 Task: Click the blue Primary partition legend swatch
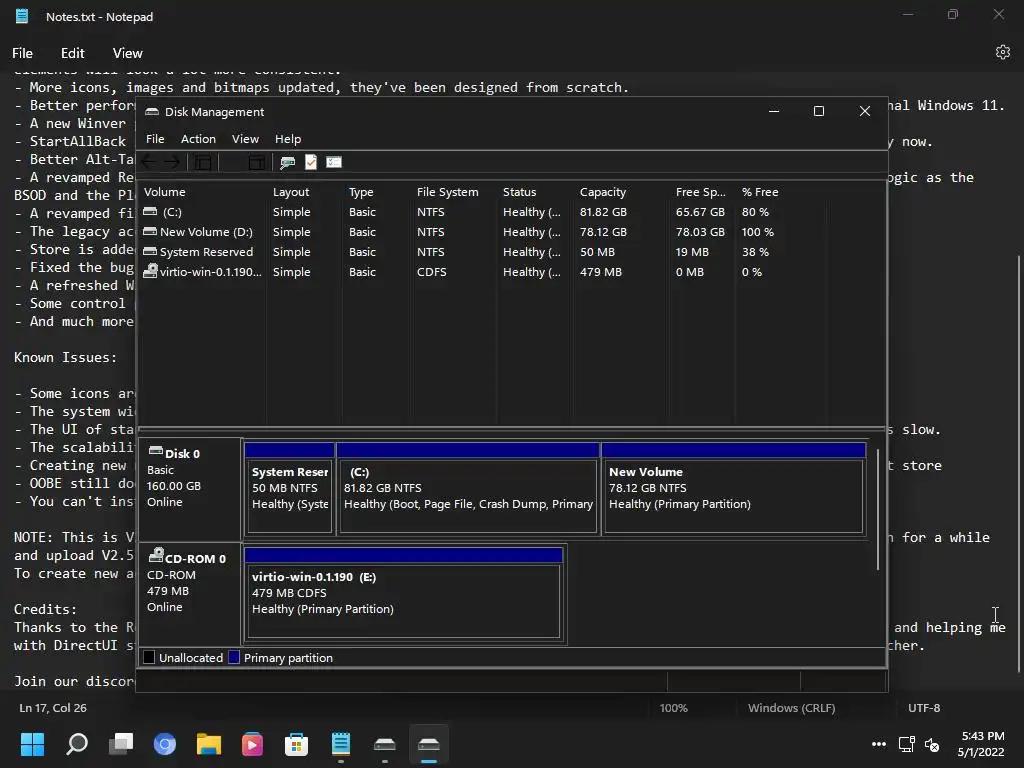tap(234, 658)
